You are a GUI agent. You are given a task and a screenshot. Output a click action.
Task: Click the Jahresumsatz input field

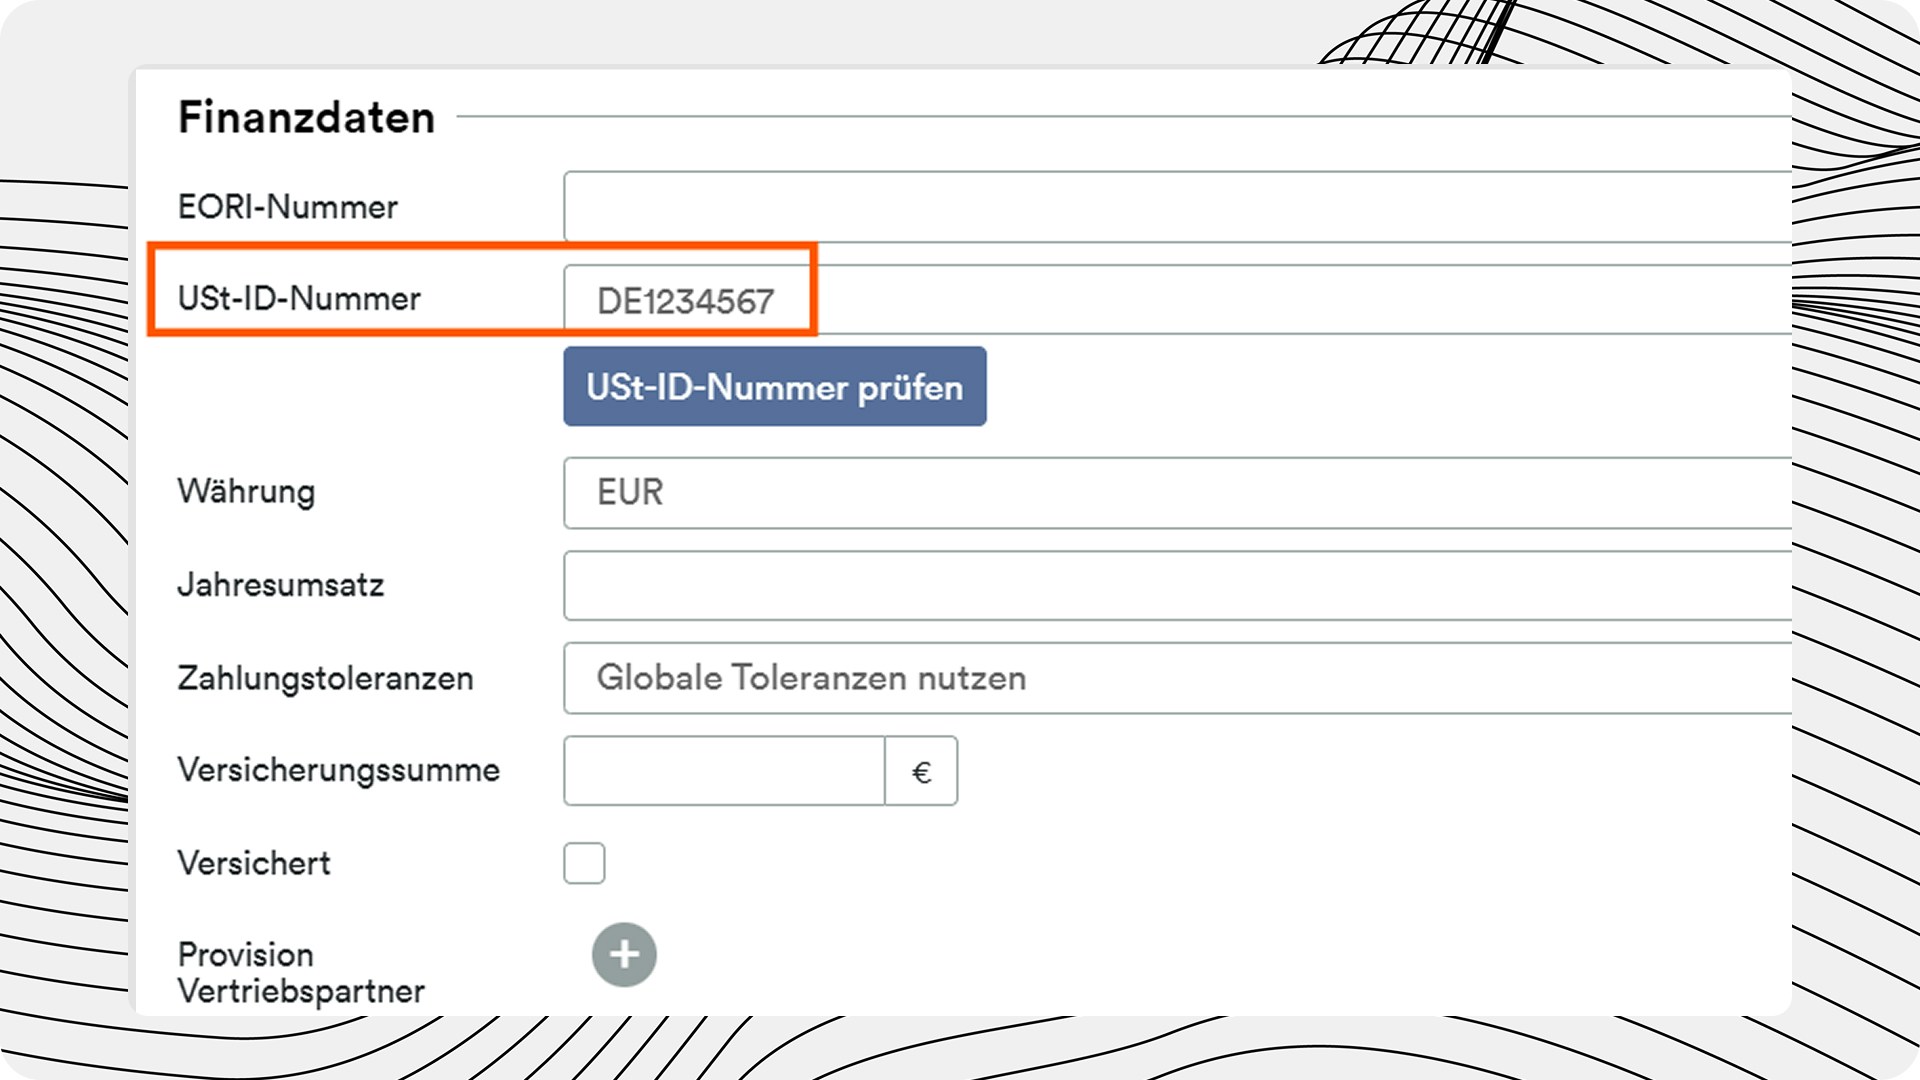(1177, 585)
